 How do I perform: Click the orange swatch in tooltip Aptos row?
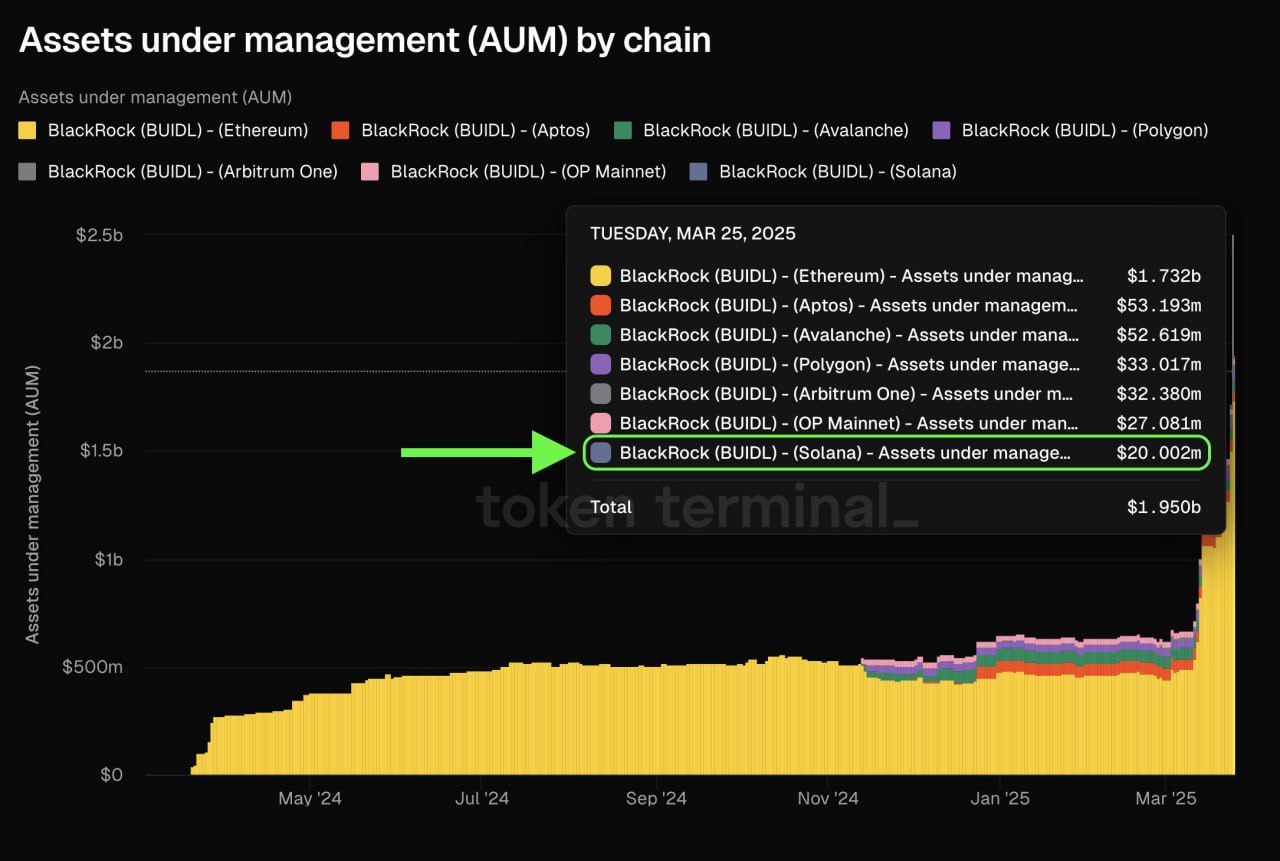(600, 306)
